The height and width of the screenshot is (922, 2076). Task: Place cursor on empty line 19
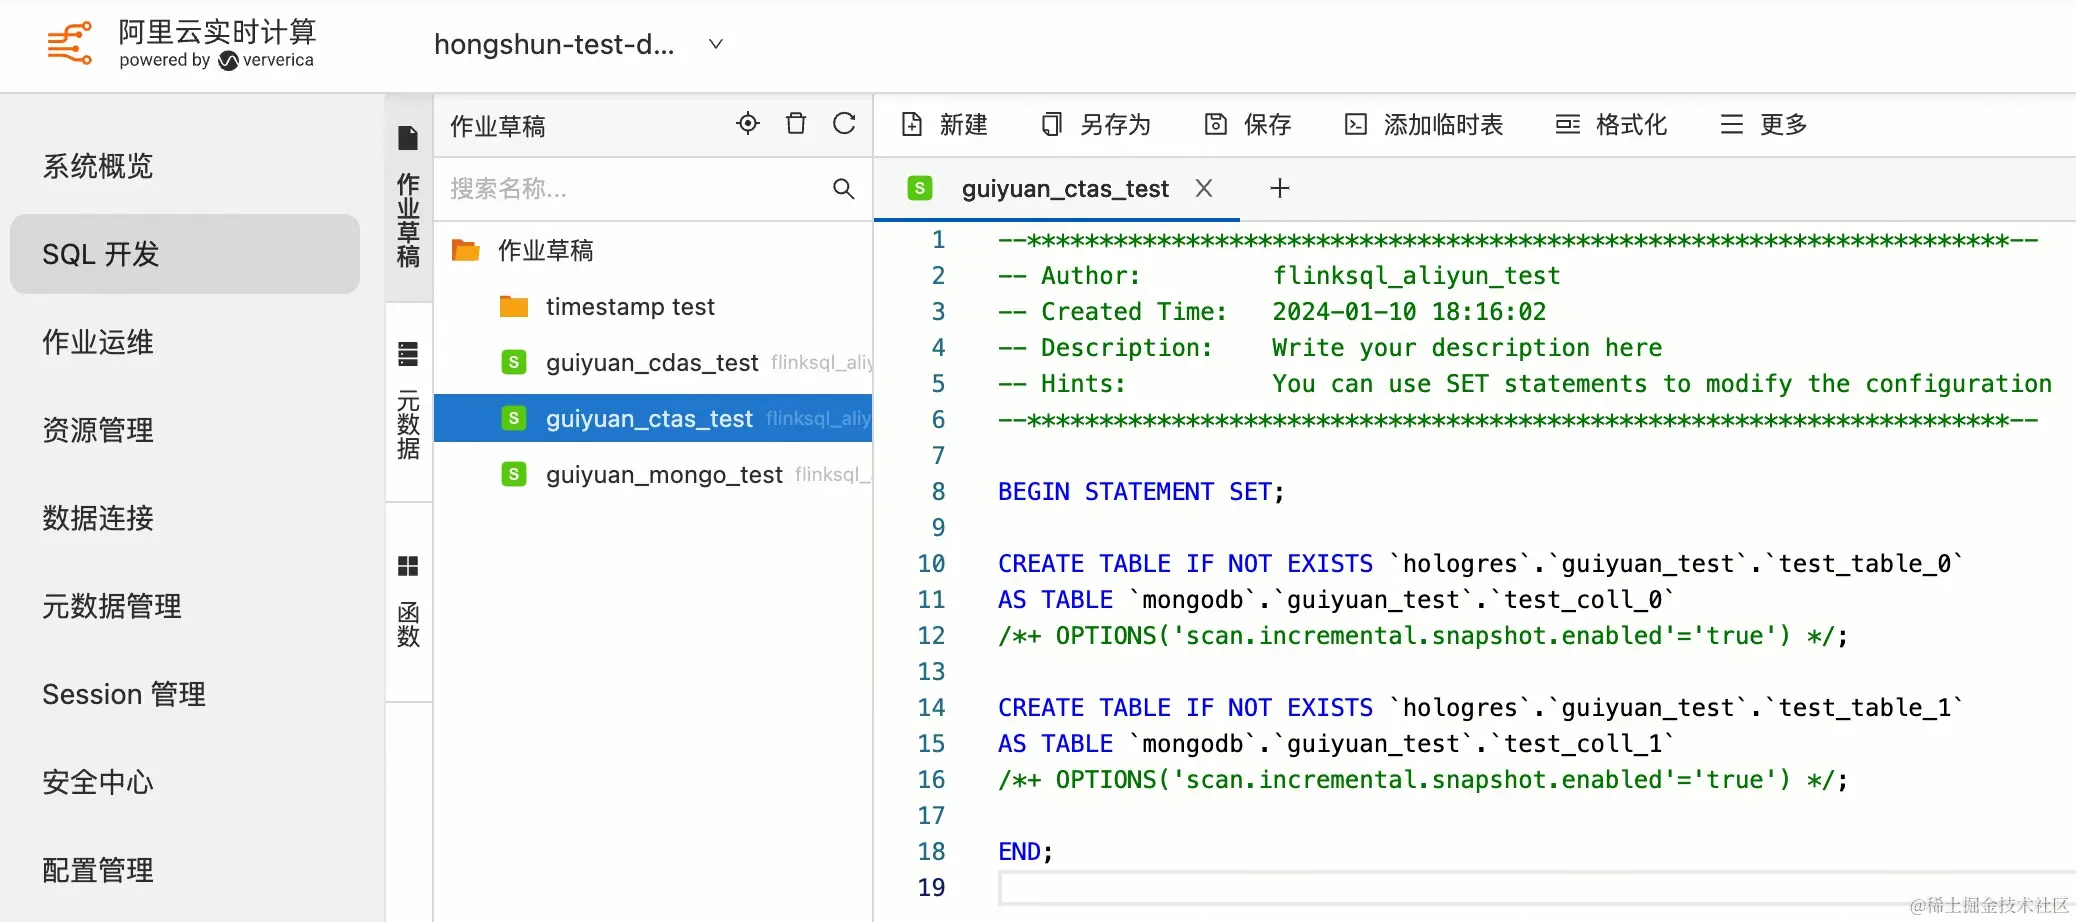tap(1536, 888)
